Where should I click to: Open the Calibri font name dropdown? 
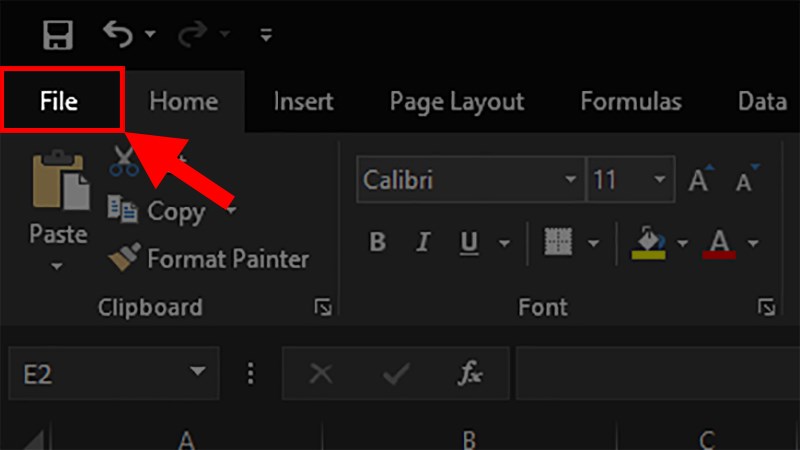[x=570, y=180]
